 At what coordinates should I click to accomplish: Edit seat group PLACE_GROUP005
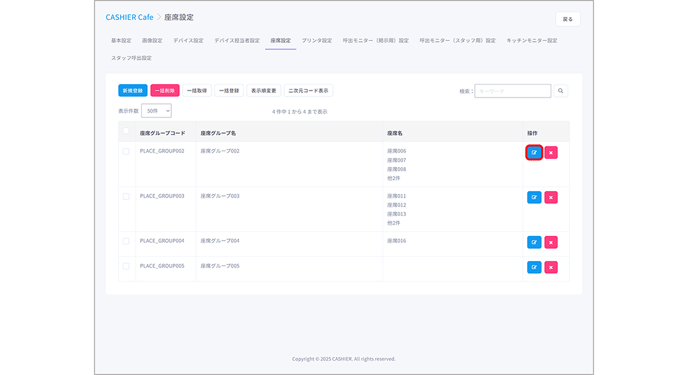tap(534, 267)
